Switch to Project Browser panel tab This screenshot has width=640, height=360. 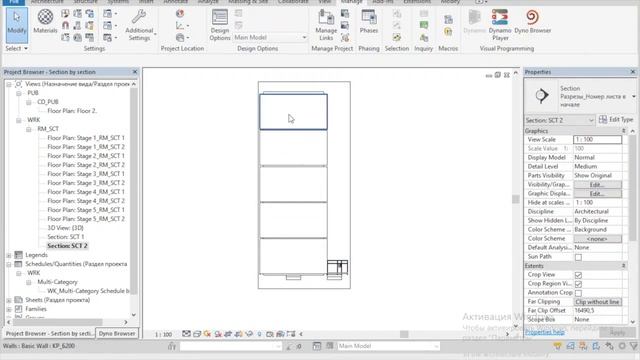coord(49,333)
